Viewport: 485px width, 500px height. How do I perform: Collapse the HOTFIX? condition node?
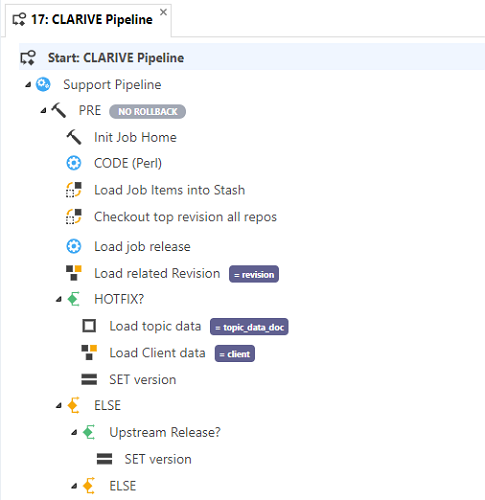59,300
